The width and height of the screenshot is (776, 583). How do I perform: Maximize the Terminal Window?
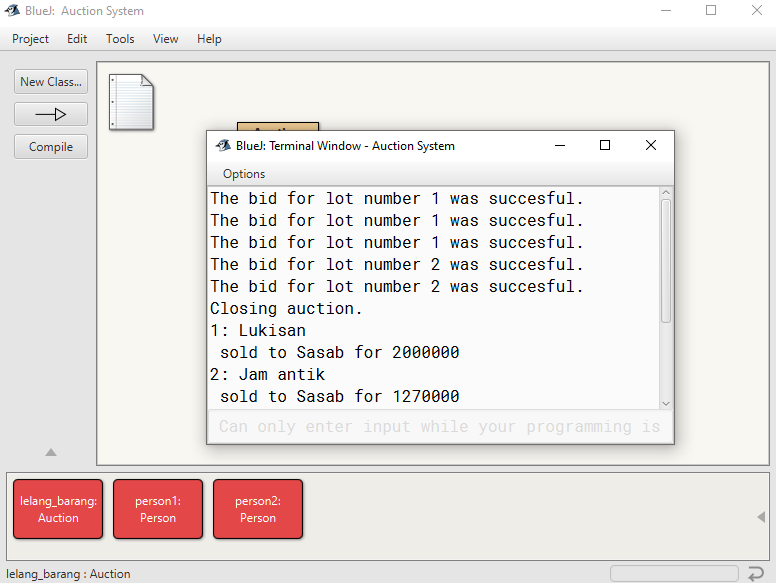click(605, 145)
